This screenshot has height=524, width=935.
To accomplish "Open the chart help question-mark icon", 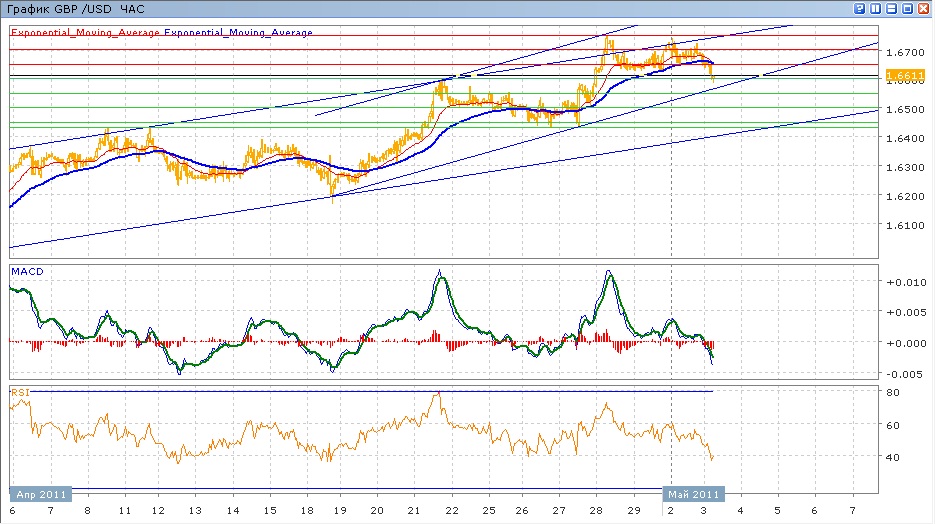I will click(859, 8).
